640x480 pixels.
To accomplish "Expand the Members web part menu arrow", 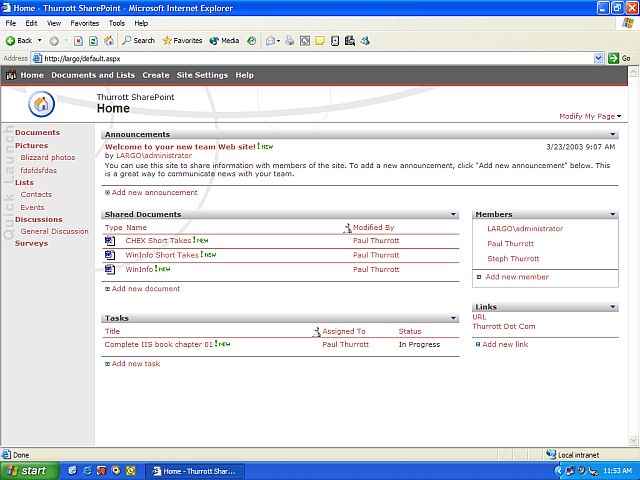I will (x=613, y=214).
